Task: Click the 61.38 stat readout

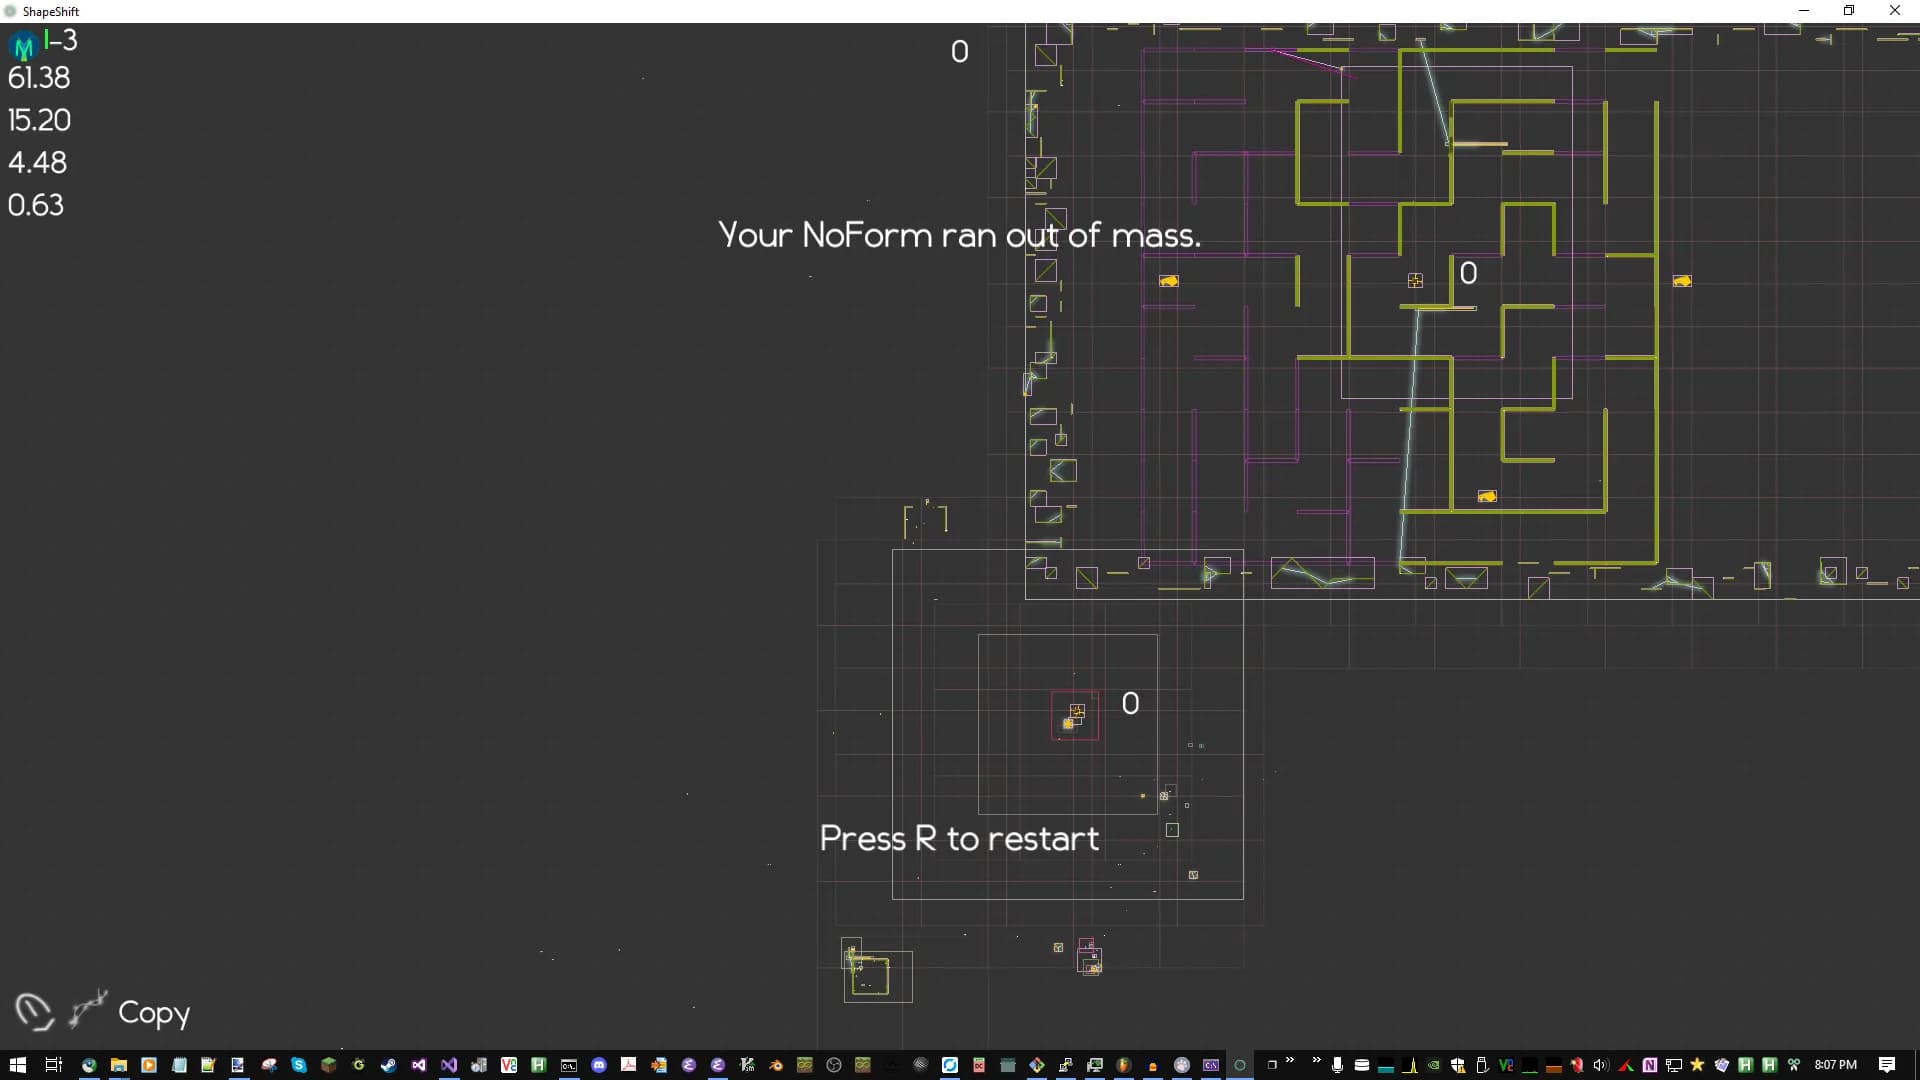Action: [x=39, y=78]
